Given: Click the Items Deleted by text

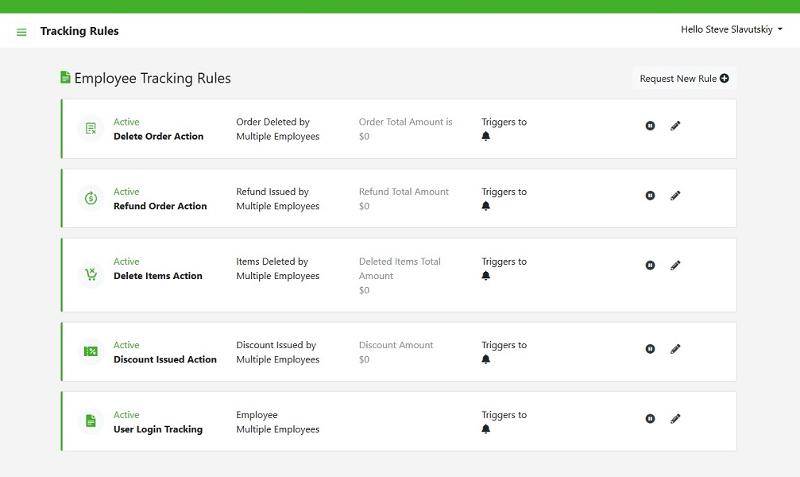Looking at the screenshot, I should (272, 262).
